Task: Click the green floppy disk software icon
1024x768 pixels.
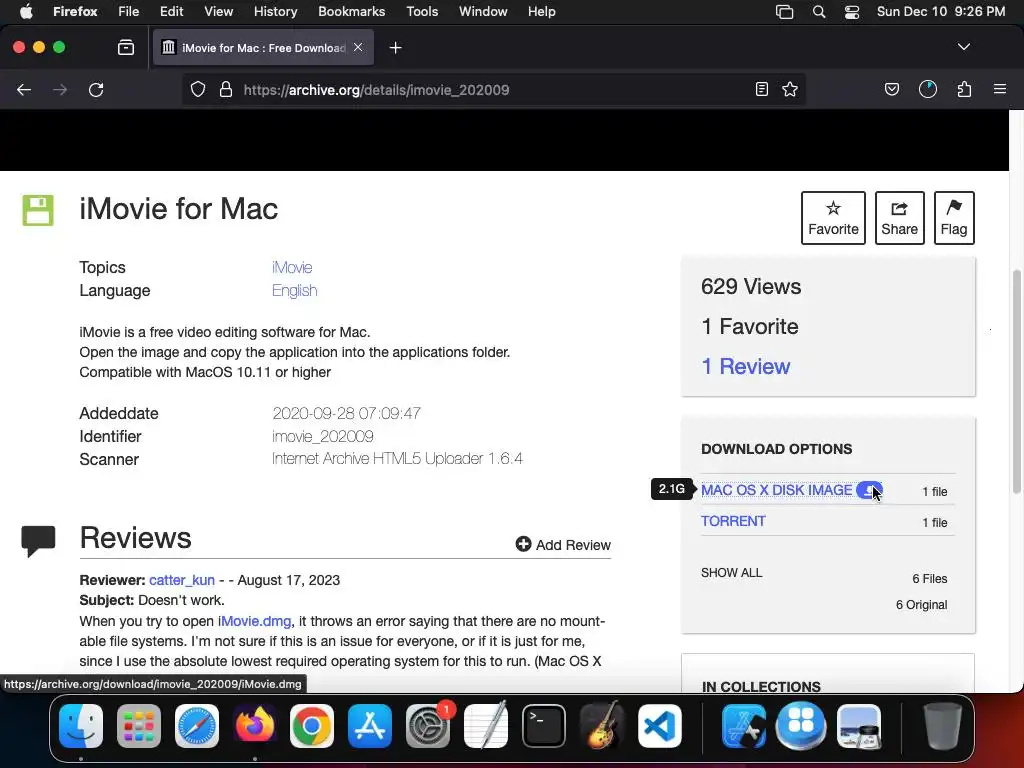Action: 38,210
